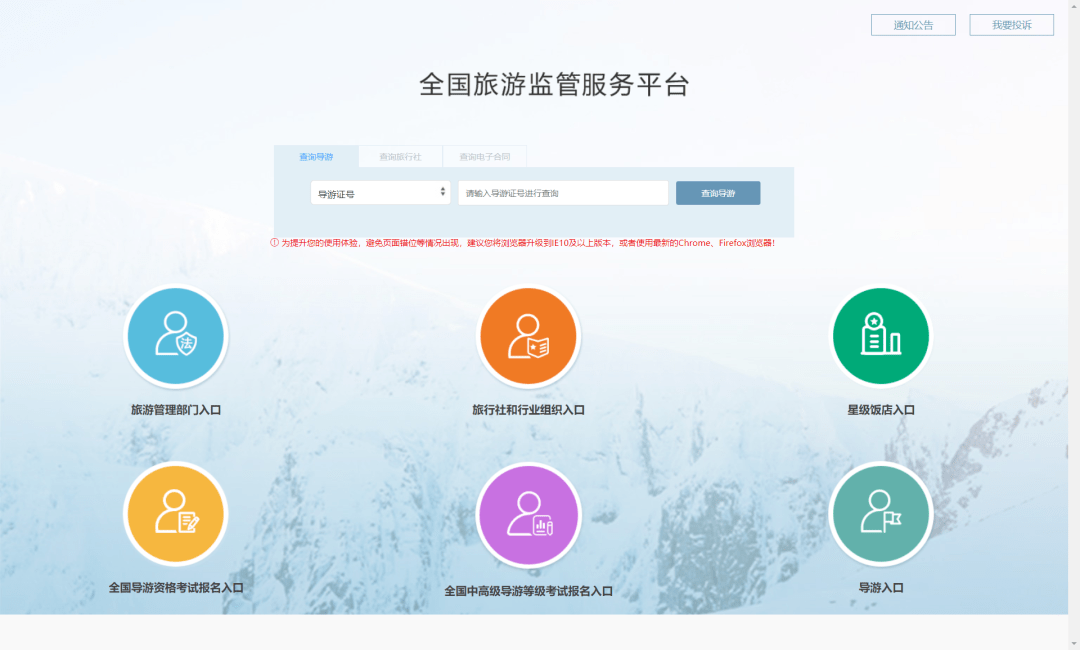Image resolution: width=1080 pixels, height=650 pixels.
Task: Click the 旅行社和行业组织入口 text link
Action: tap(528, 410)
